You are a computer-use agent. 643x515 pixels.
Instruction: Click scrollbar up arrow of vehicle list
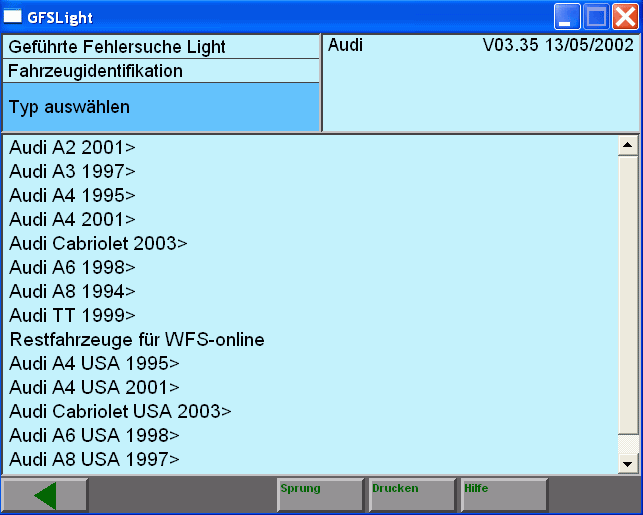click(x=627, y=145)
